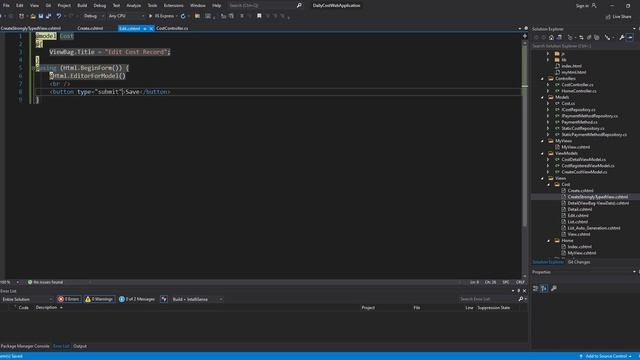This screenshot has height=360, width=640.
Task: Open the Debug configuration dropdown
Action: pos(93,16)
